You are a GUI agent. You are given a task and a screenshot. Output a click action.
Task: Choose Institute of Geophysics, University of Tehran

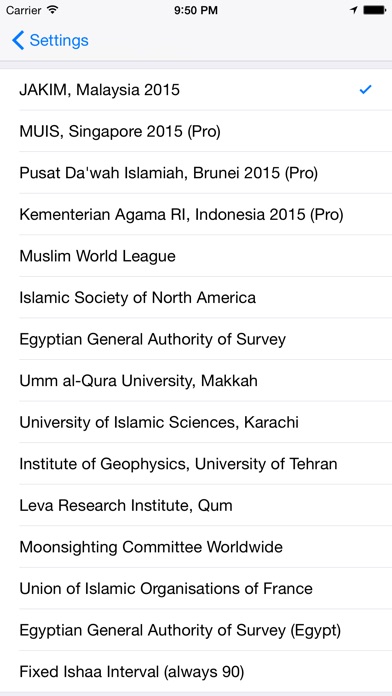coord(196,464)
